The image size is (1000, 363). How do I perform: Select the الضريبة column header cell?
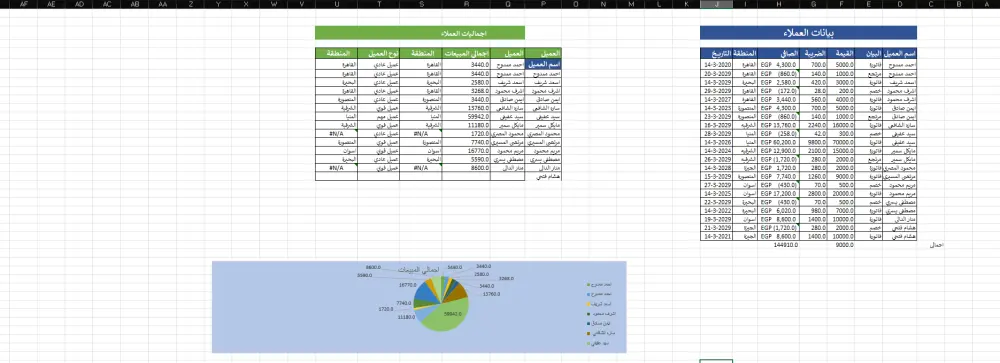pos(812,53)
